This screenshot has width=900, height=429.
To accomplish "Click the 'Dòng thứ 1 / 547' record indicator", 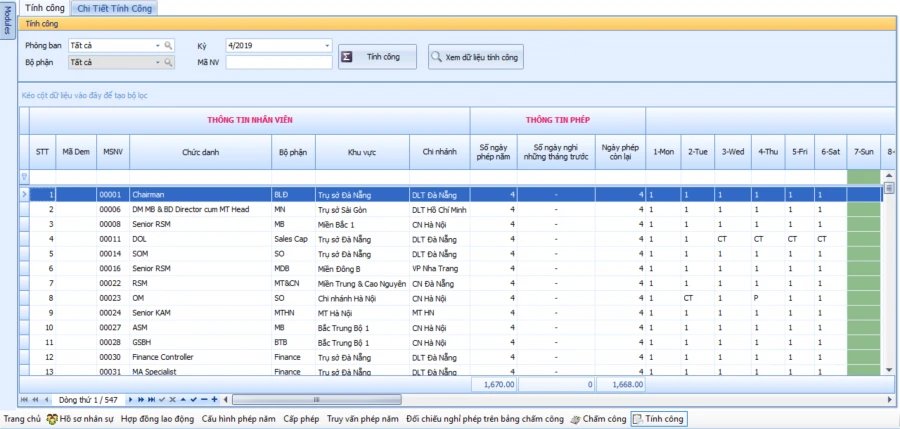I will tap(88, 400).
